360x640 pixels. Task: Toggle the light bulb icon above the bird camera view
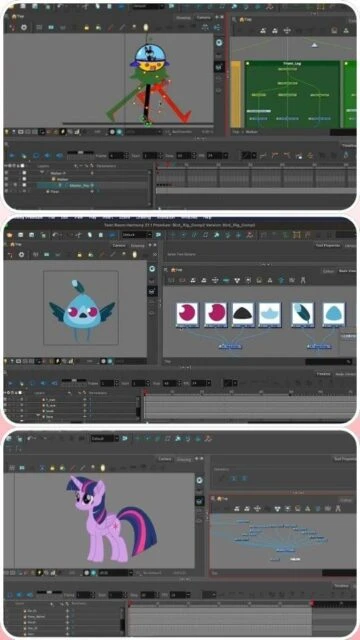pos(134,255)
